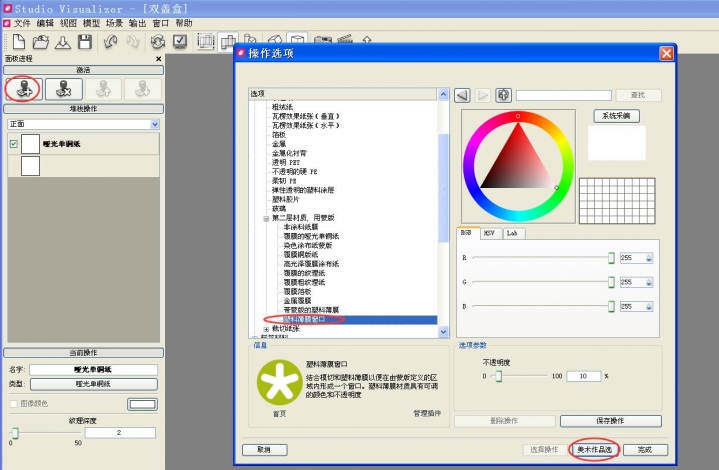Switch to the HSV color tab
The width and height of the screenshot is (719, 470).
489,233
